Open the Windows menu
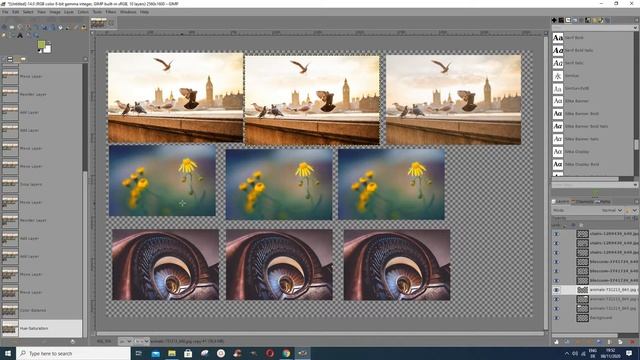This screenshot has height=360, width=640. [128, 12]
